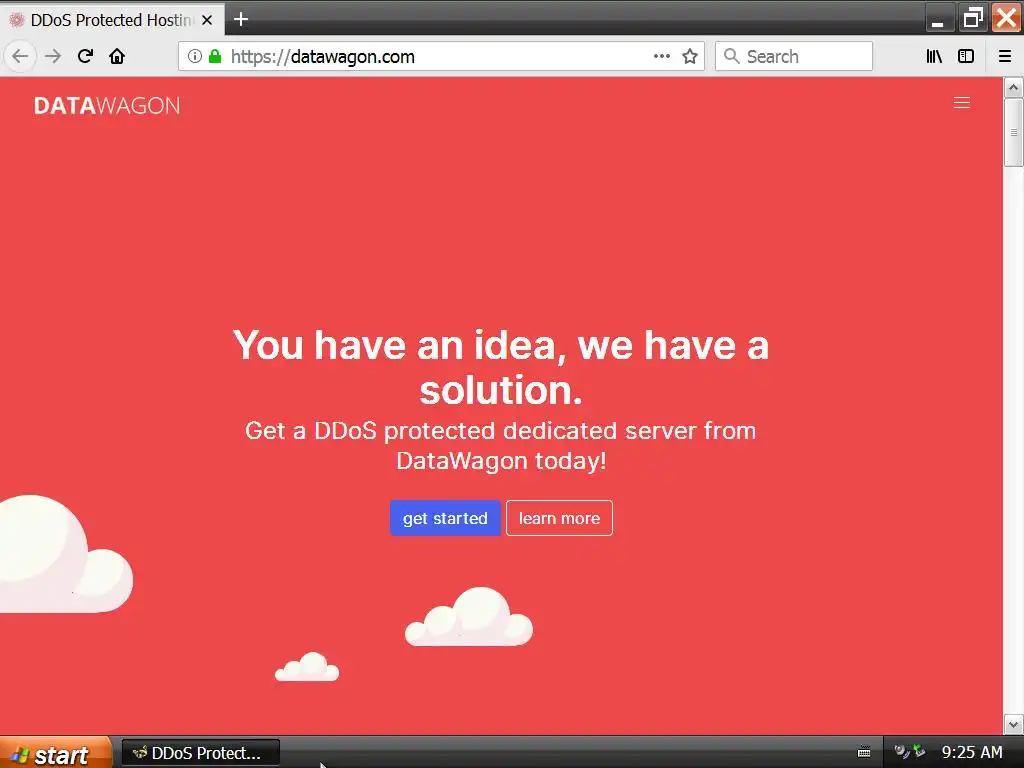The image size is (1024, 768).
Task: Show site information icon in address bar
Action: (195, 56)
